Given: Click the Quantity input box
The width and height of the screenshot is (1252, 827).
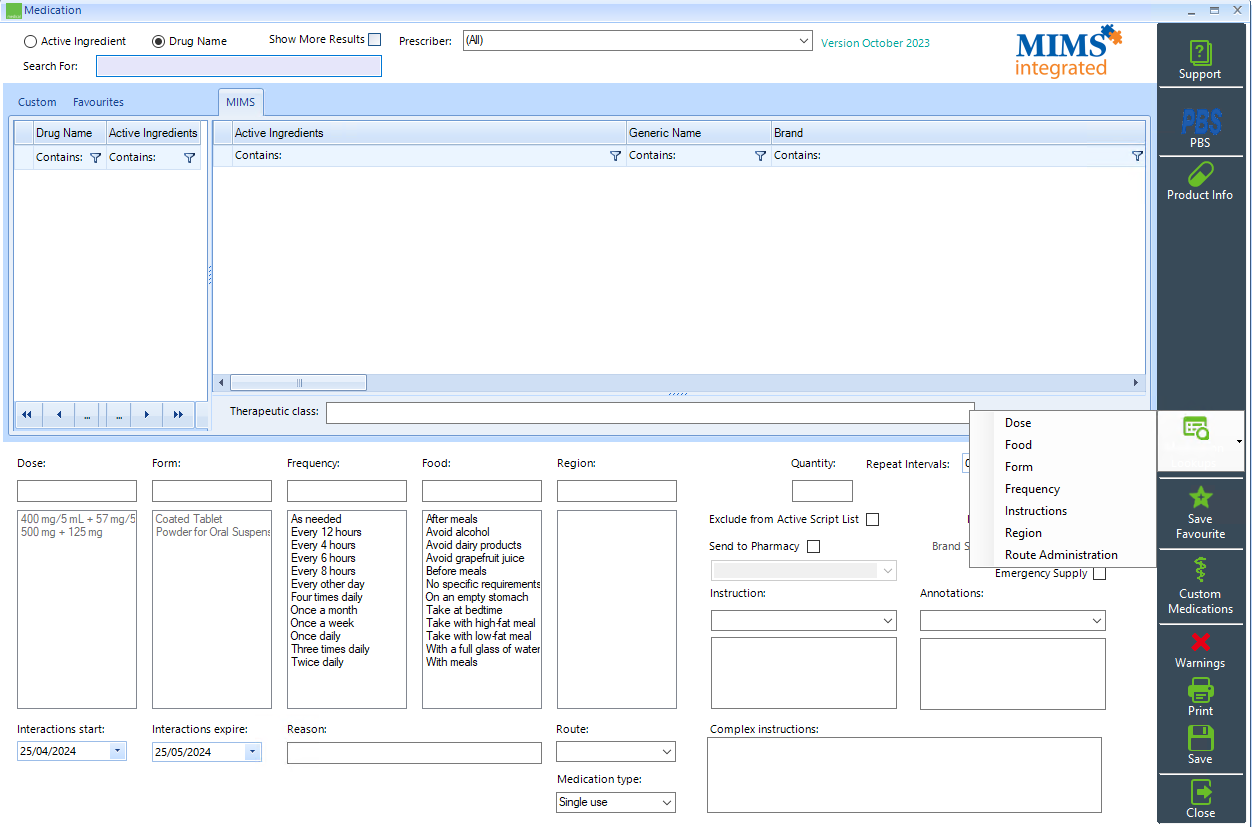Looking at the screenshot, I should (822, 491).
